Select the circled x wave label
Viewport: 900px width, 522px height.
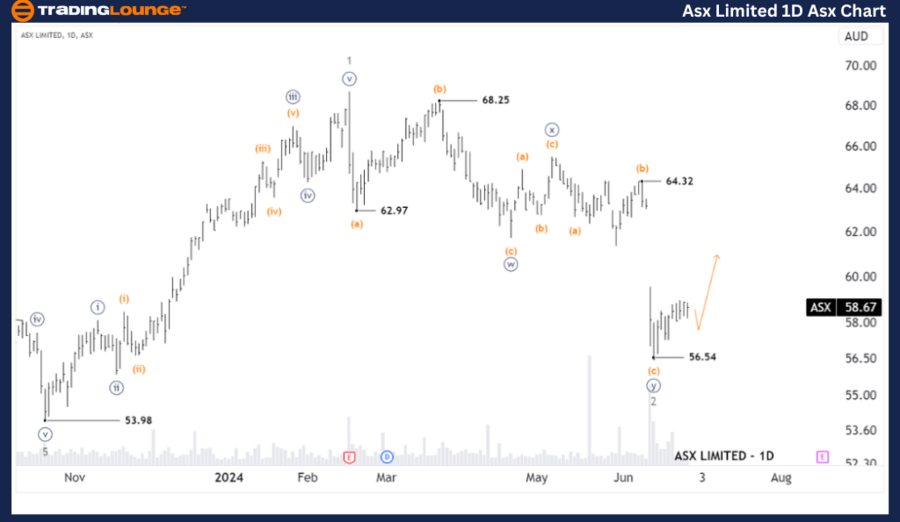[551, 129]
